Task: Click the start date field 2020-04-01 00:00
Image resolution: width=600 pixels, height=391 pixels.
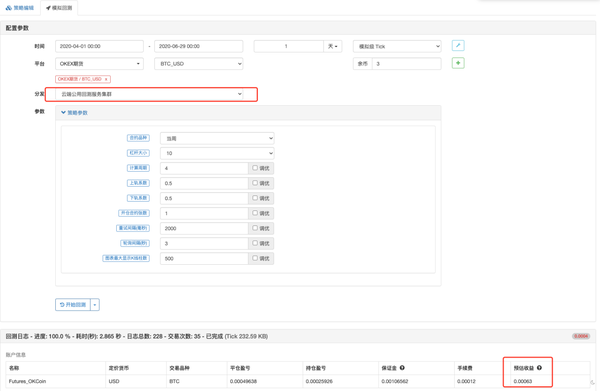Action: 99,46
